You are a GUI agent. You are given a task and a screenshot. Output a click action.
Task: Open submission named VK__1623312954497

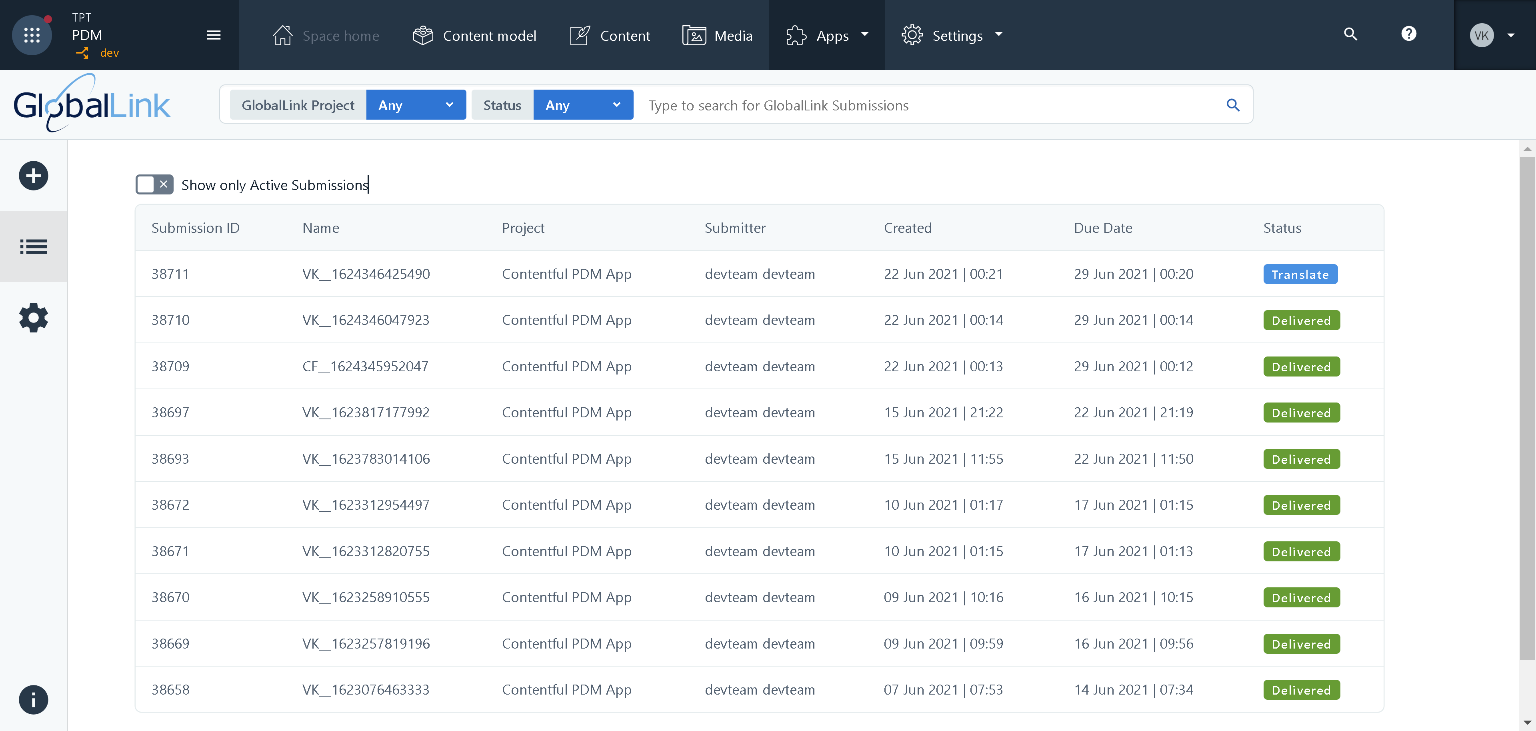[366, 505]
